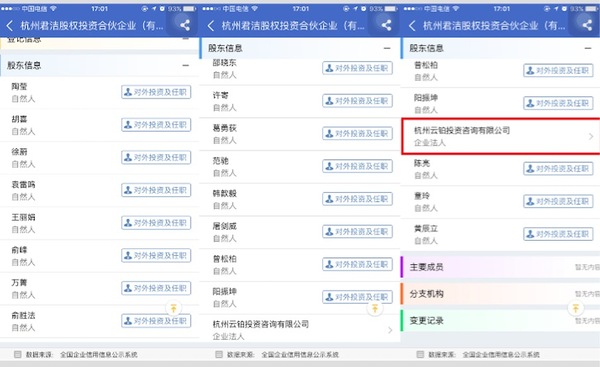Open 对外投资及任职 for 曾松柏 in middle screen
600x367 pixels.
357,264
